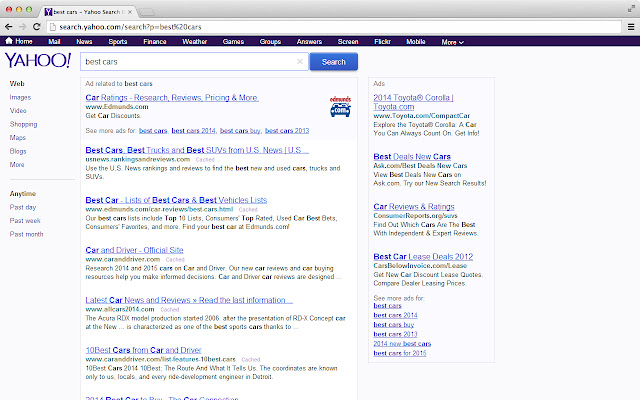Open Groups in Yahoo navbar
This screenshot has height=400, width=640.
(x=270, y=42)
